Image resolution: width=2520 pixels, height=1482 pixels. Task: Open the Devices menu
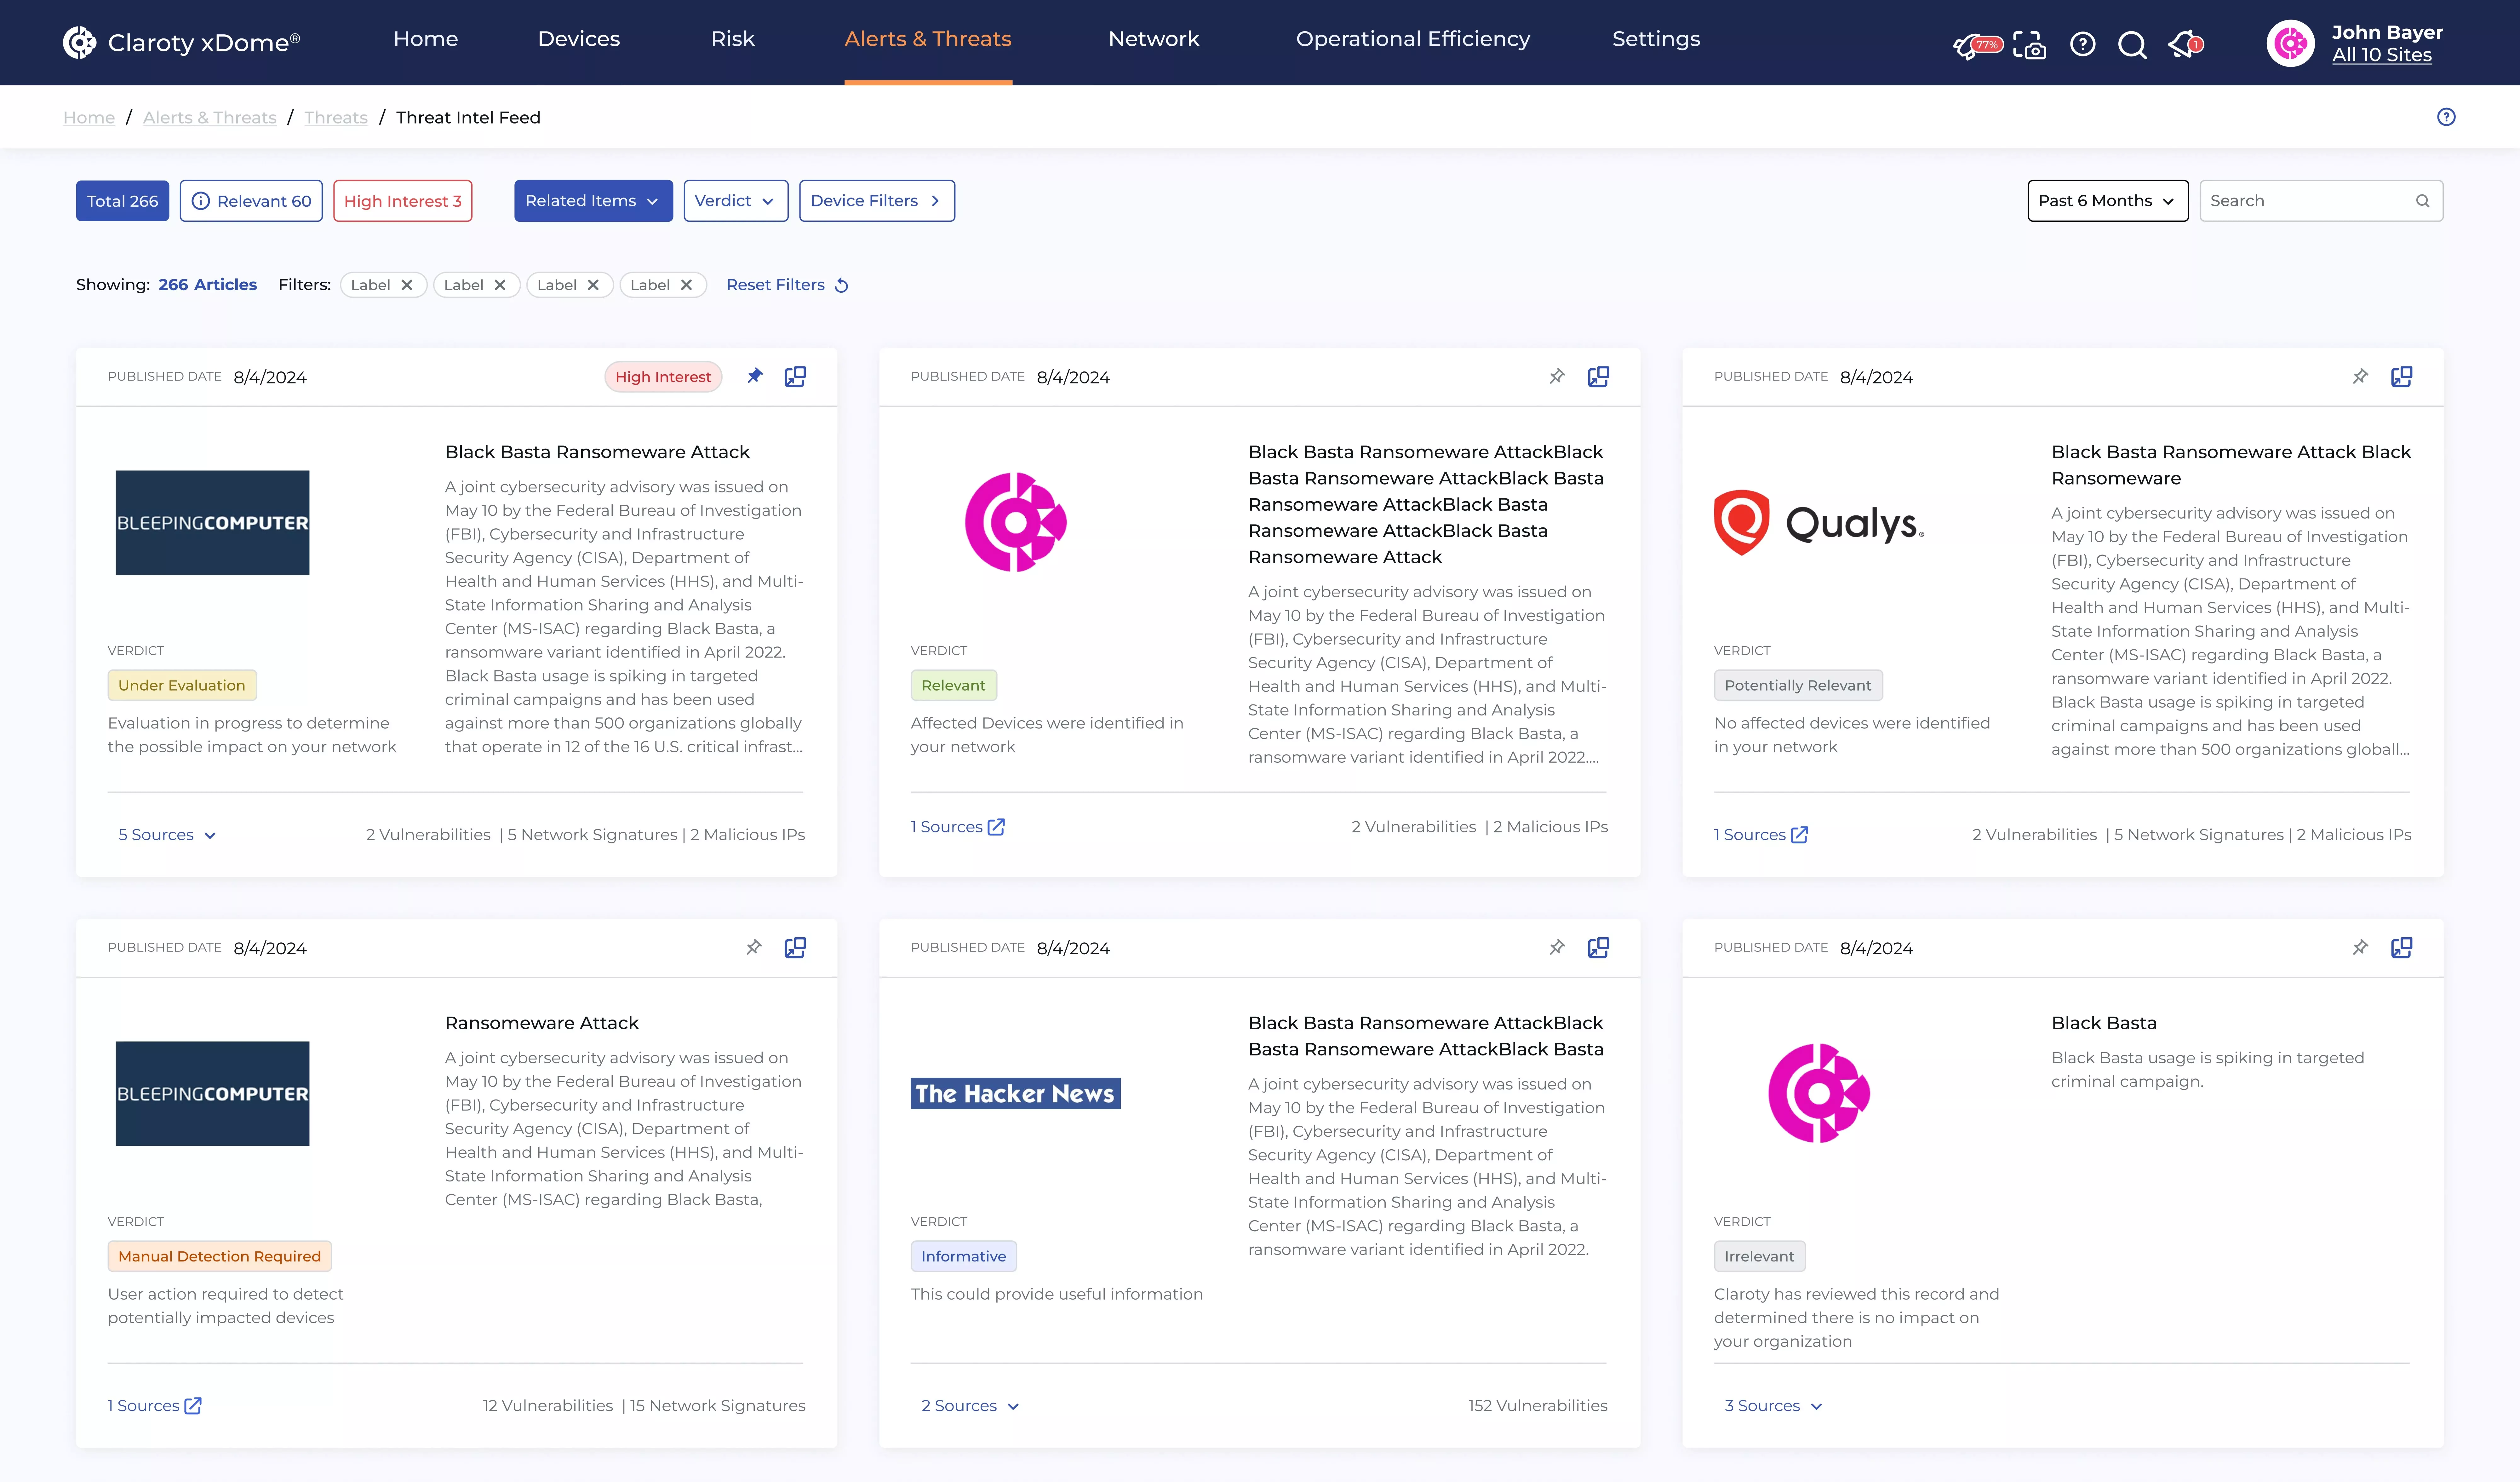coord(579,39)
